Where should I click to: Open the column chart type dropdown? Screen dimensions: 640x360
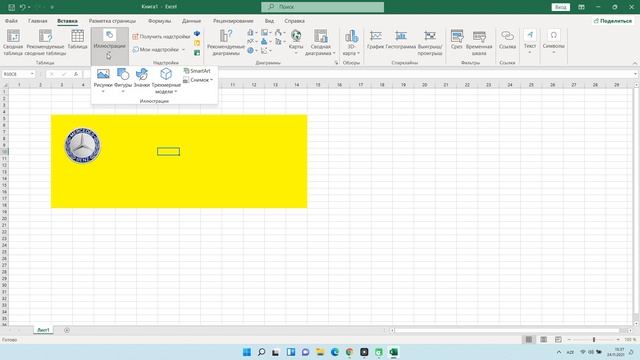pos(252,33)
